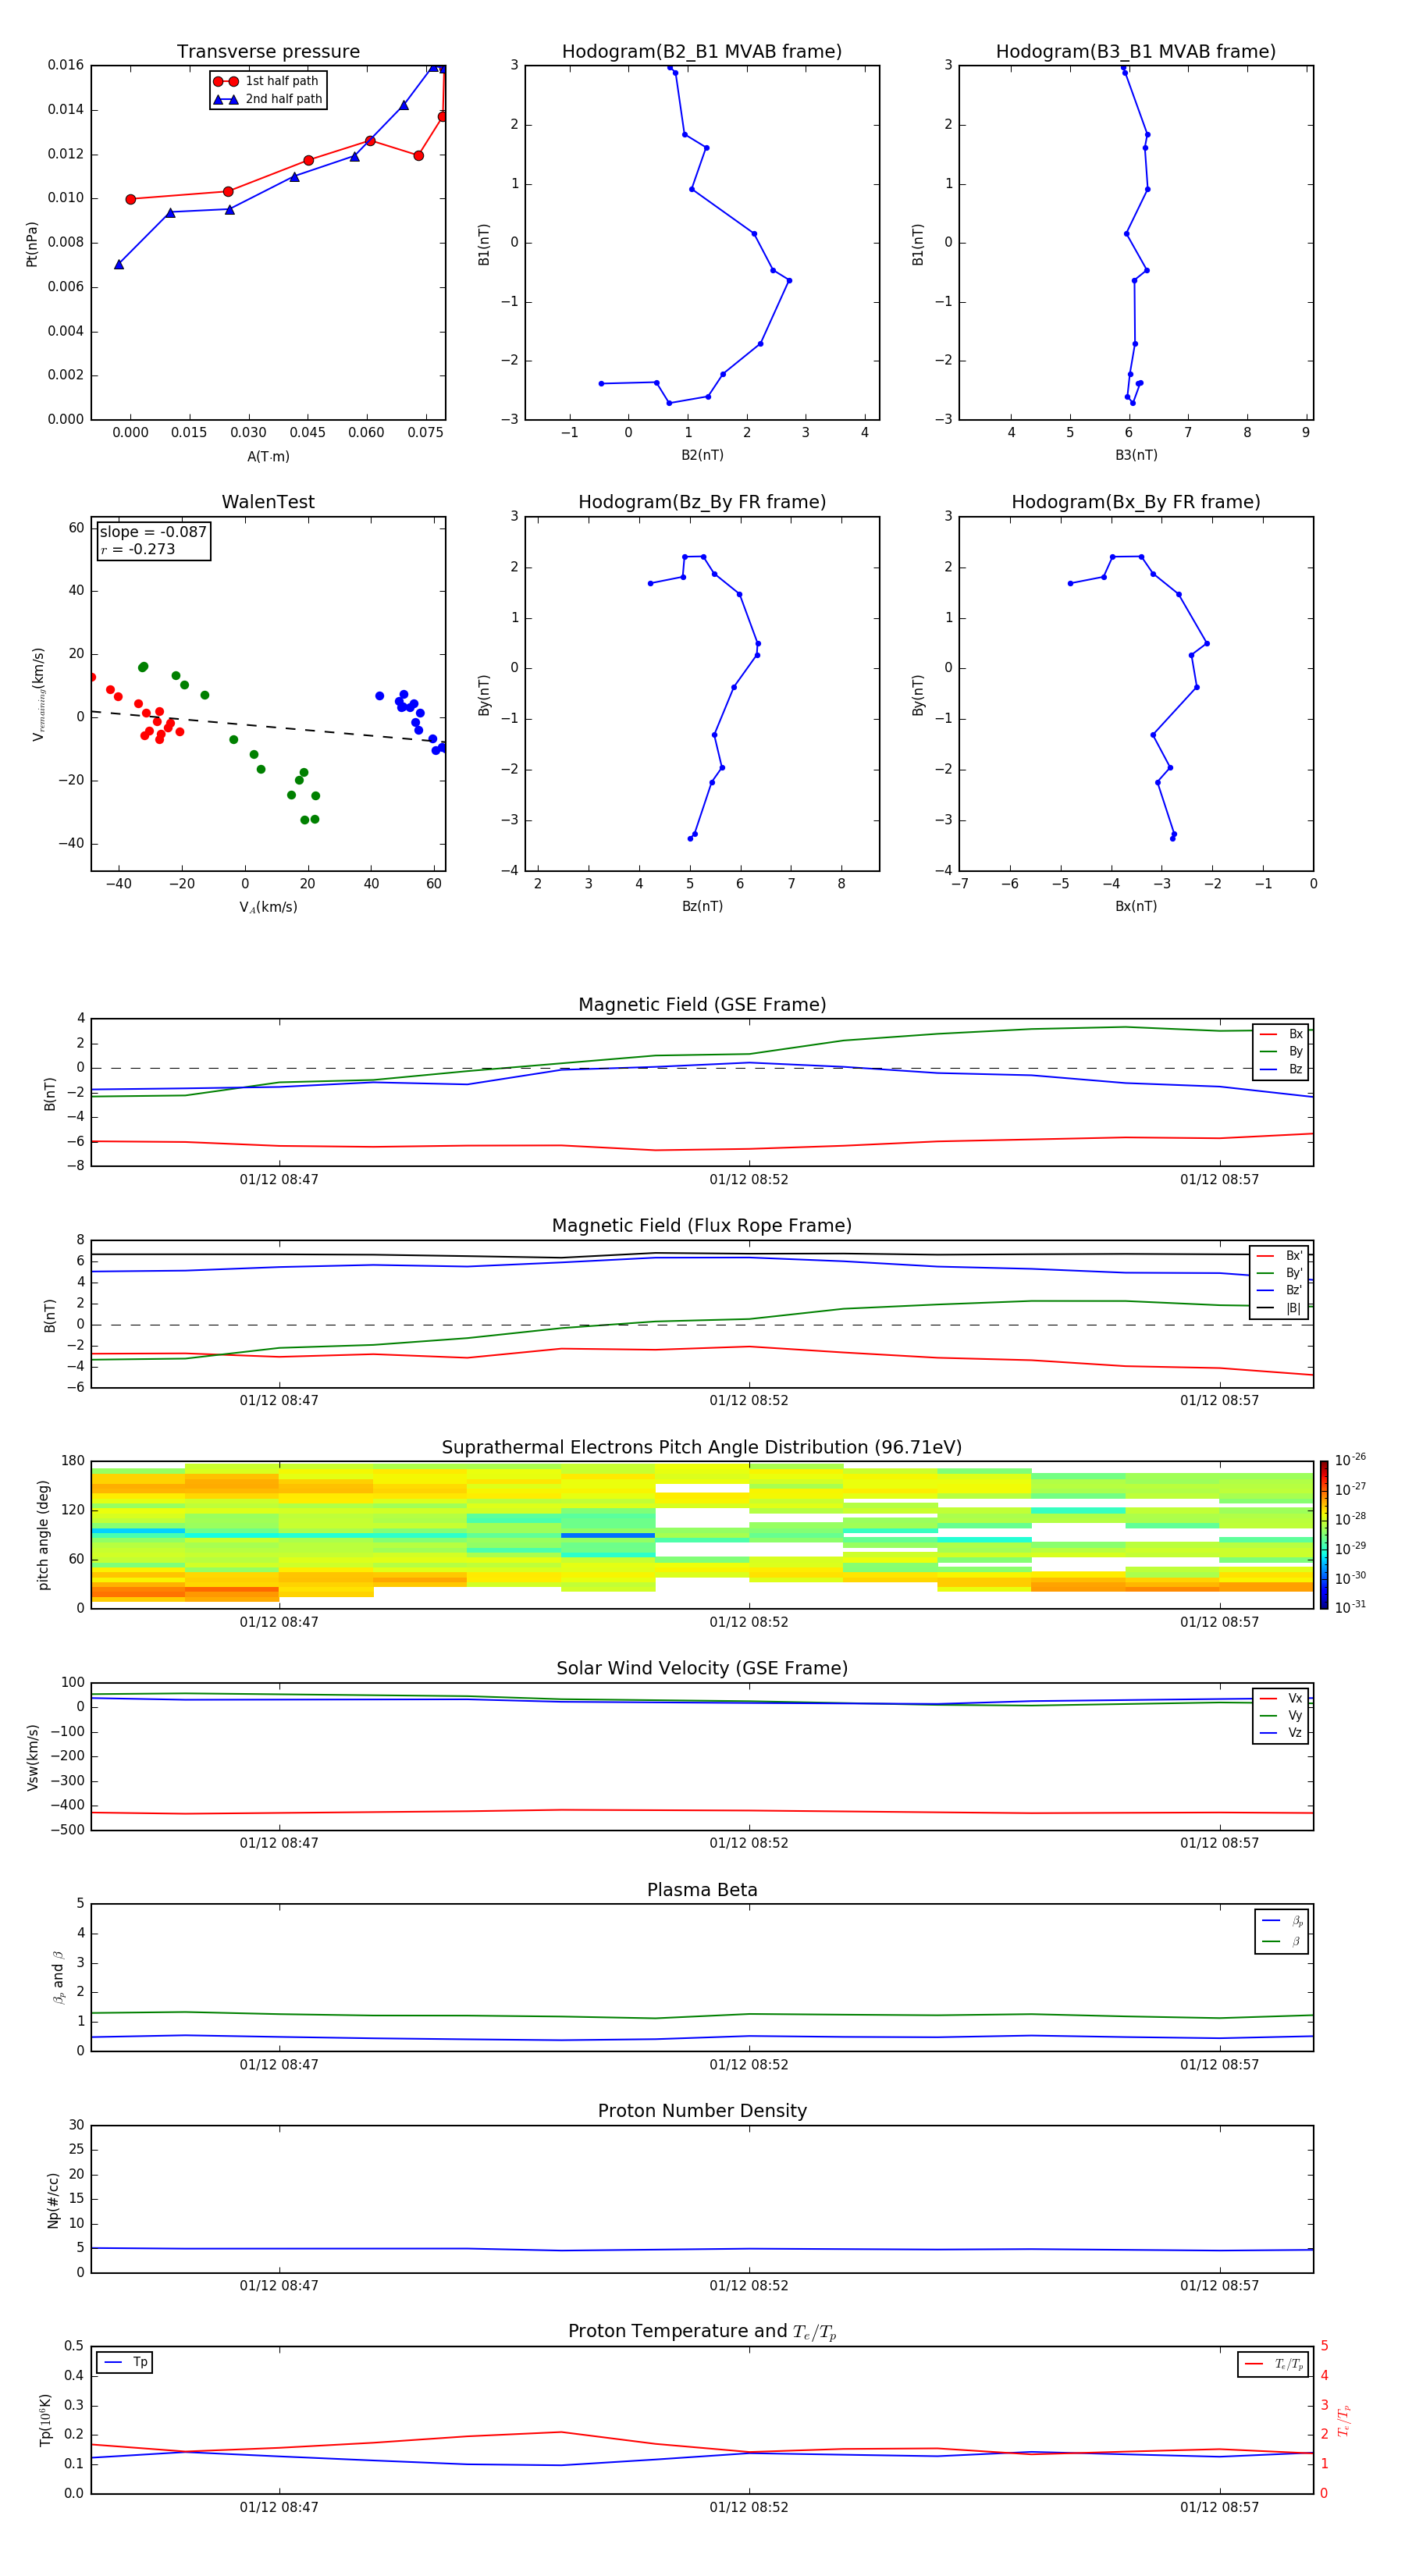Click the "B3(nT)" x-axis label
The image size is (1405, 2576).
click(1136, 455)
